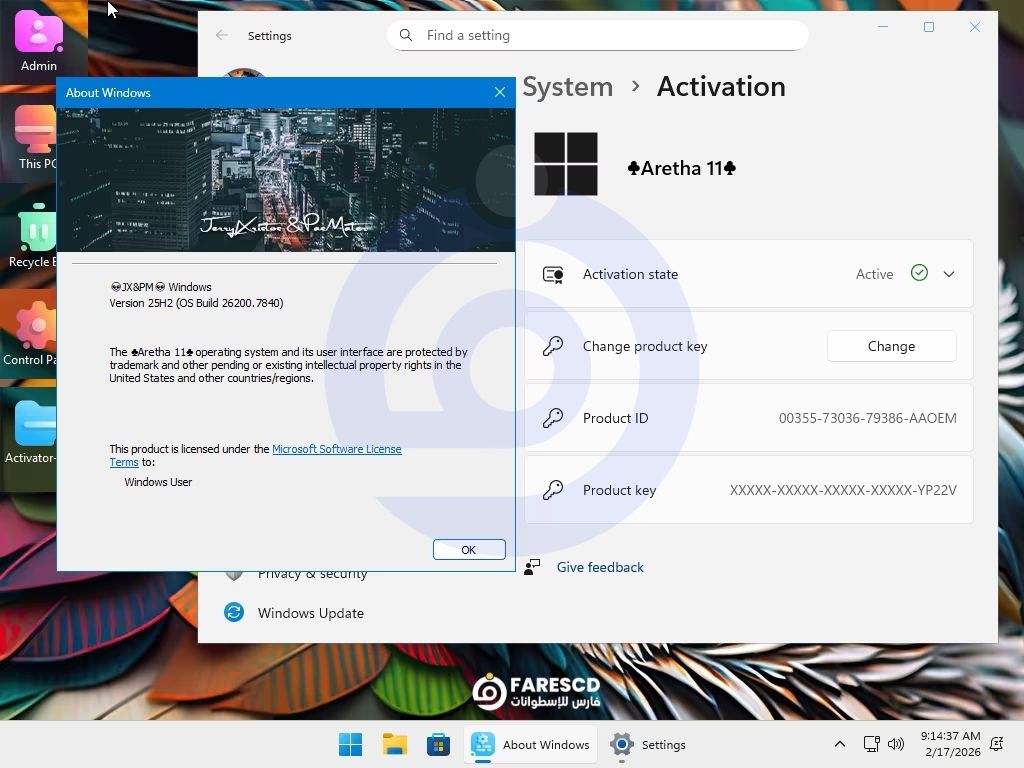
Task: Open the Start menu
Action: pos(350,744)
